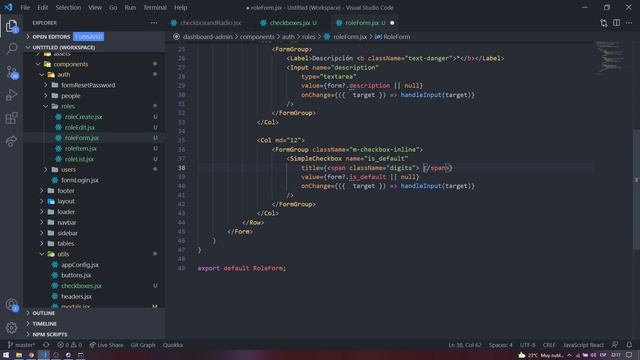Viewport: 640px width, 360px height.
Task: Open formLogin.jsx in the explorer
Action: (80, 180)
